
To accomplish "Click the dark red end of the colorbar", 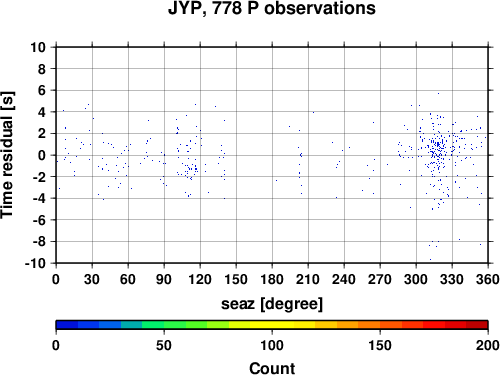I will click(x=477, y=325).
